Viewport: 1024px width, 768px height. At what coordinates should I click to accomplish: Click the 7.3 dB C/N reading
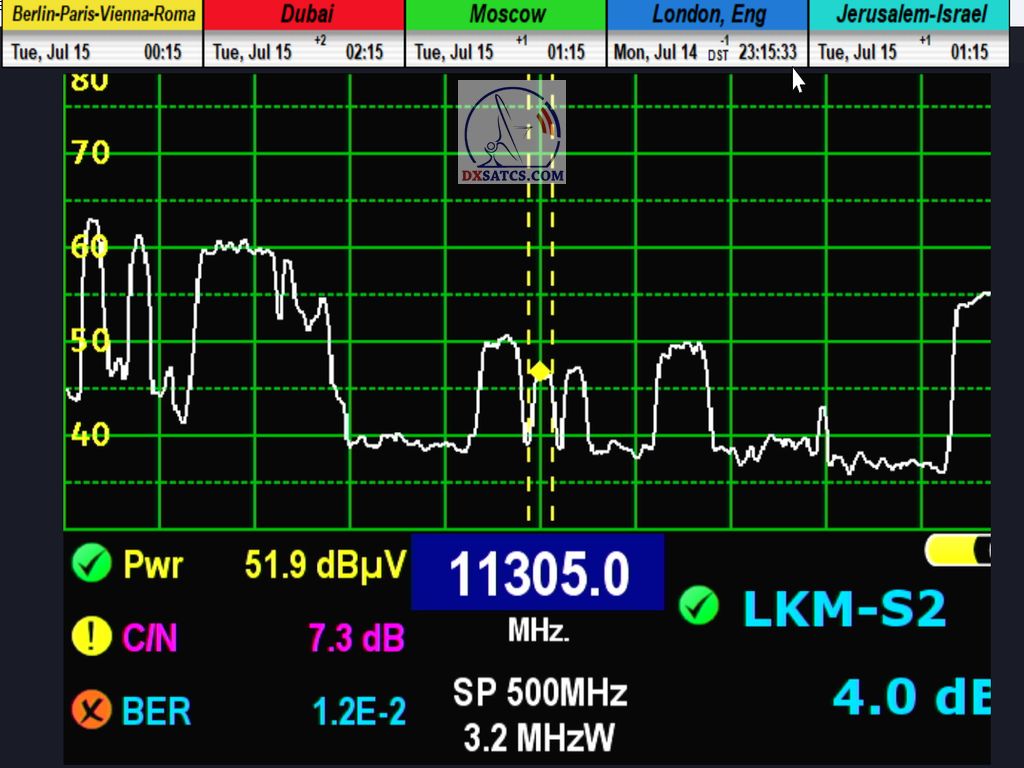[x=356, y=638]
